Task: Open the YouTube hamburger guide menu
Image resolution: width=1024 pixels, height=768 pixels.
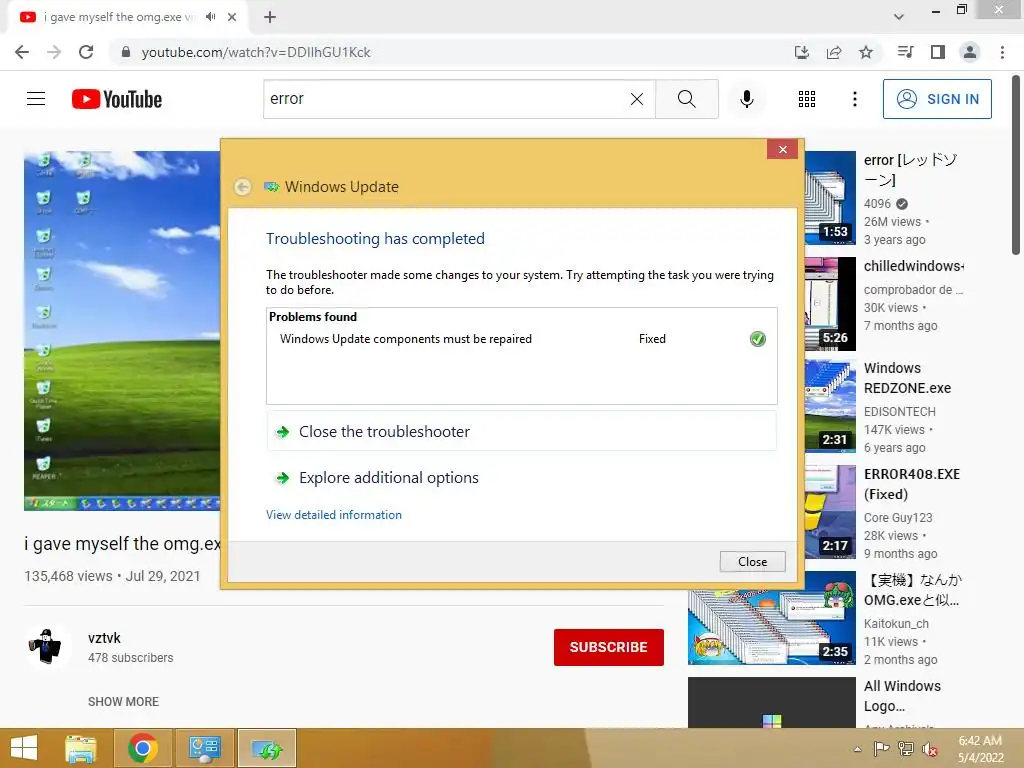Action: click(36, 99)
